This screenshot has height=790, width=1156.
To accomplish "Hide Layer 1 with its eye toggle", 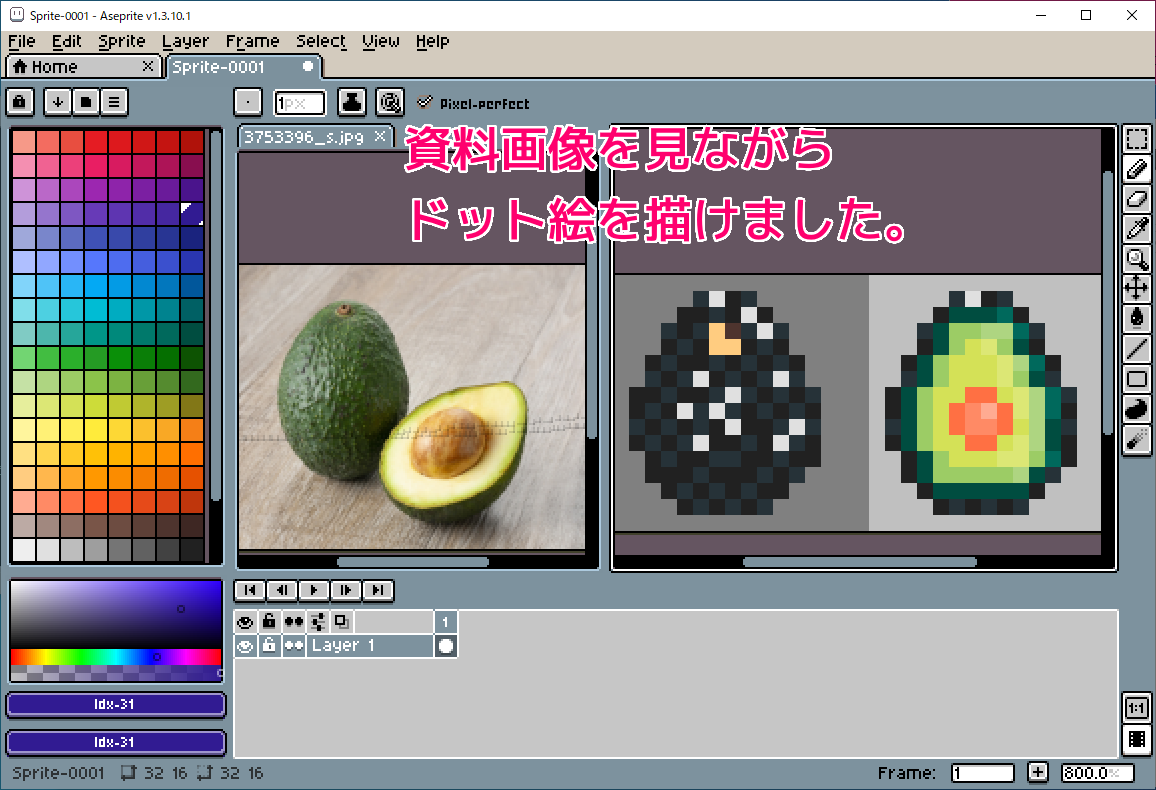I will [245, 645].
